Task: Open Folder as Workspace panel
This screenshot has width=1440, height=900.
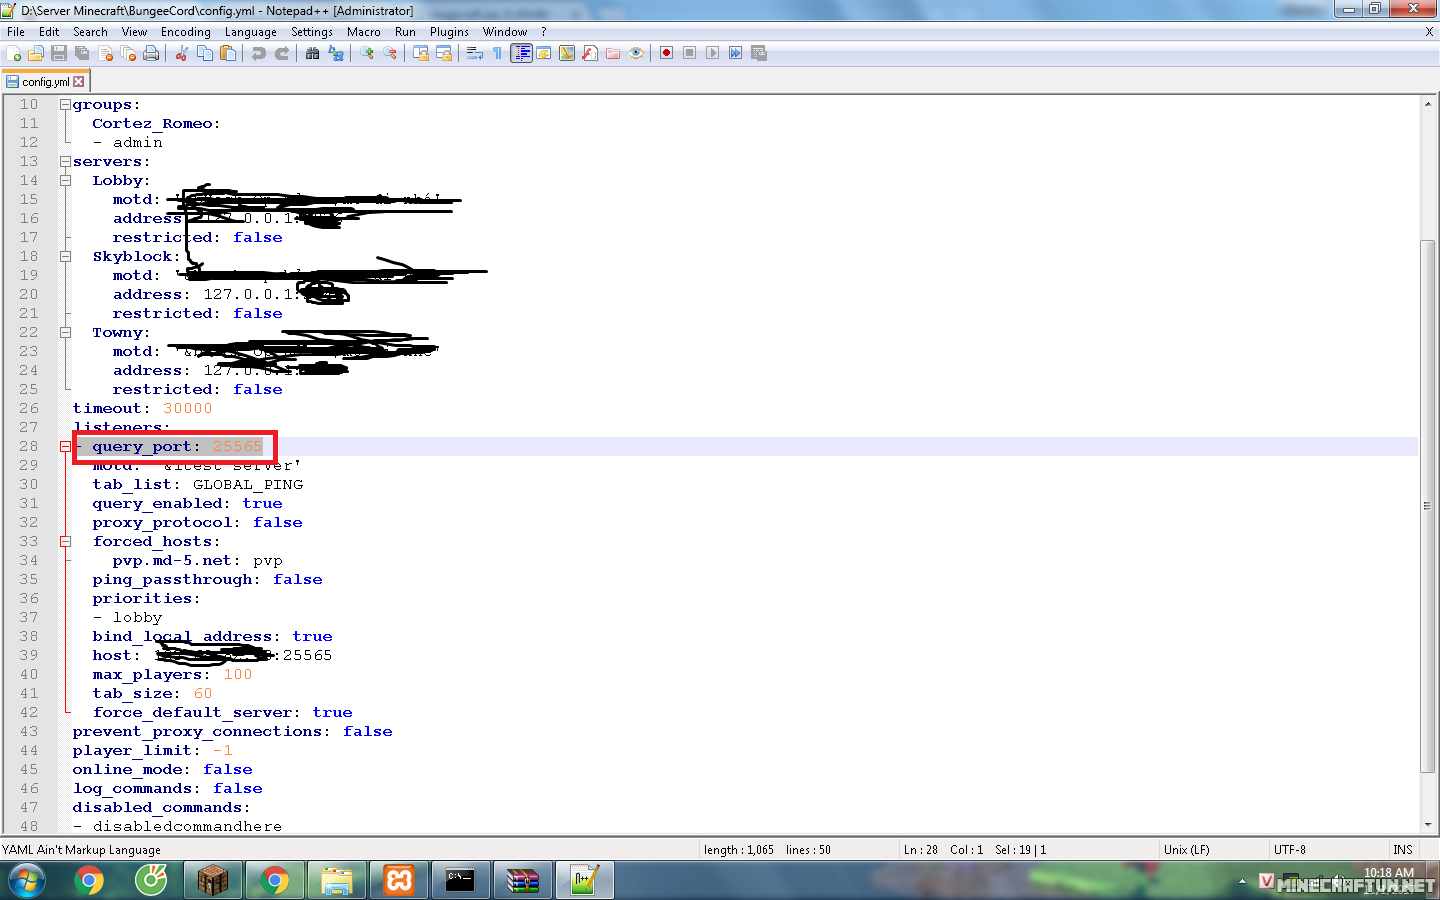Action: (613, 53)
